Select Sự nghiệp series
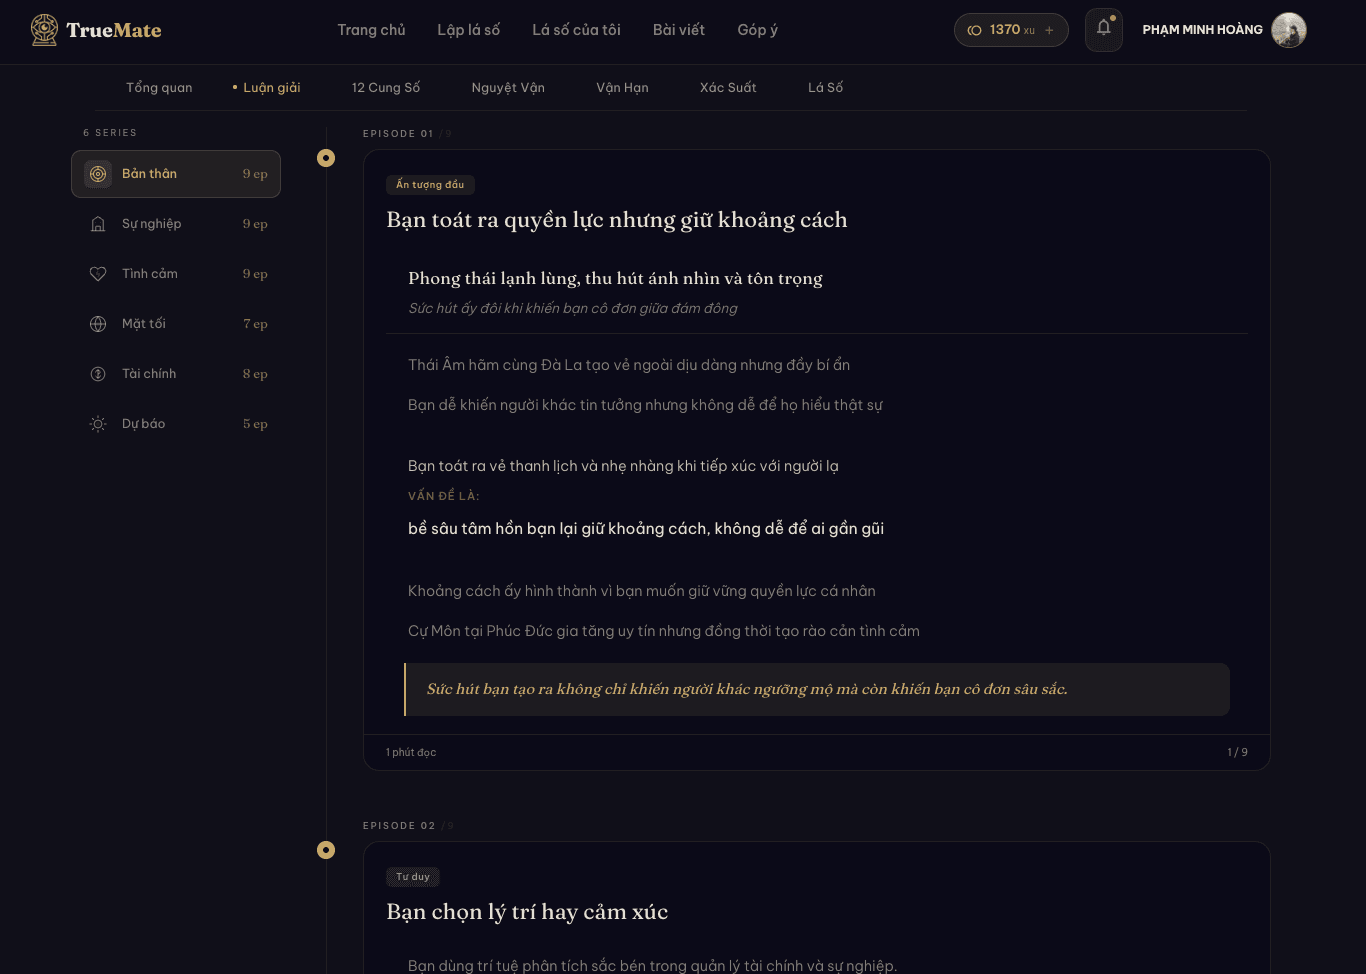Viewport: 1366px width, 974px height. 176,224
